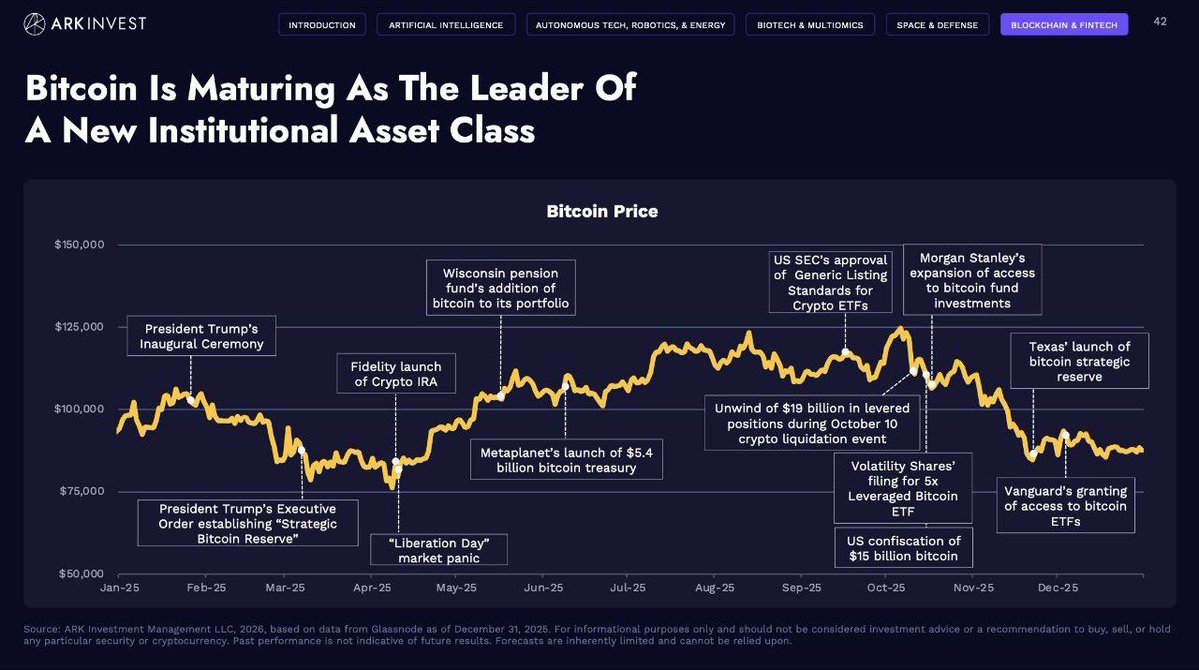The height and width of the screenshot is (670, 1199).
Task: Click the ARK Invest logo icon
Action: pyautogui.click(x=35, y=24)
